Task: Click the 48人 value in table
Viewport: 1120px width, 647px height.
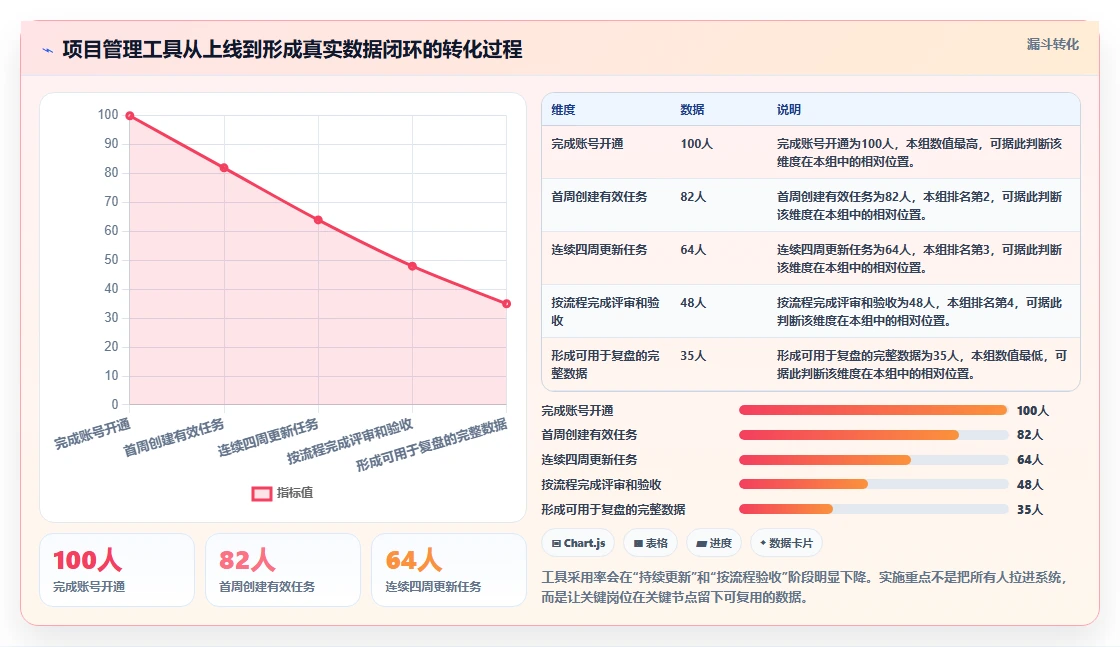Action: 693,303
